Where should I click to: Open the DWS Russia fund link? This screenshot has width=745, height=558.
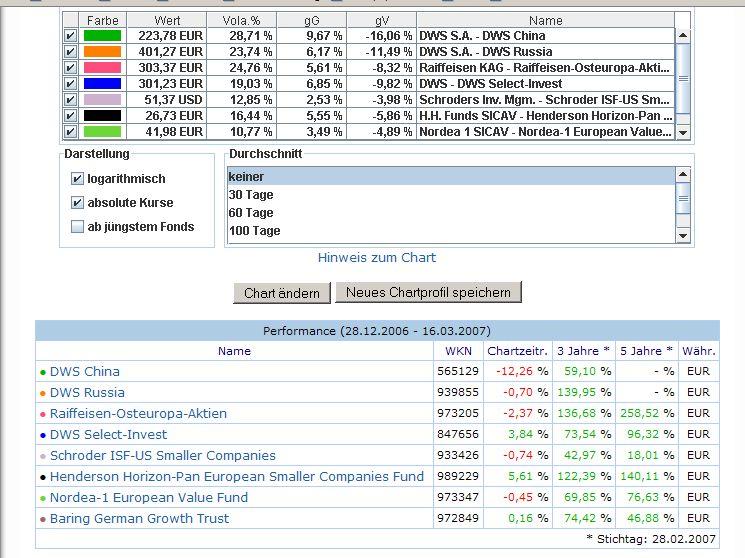click(87, 393)
